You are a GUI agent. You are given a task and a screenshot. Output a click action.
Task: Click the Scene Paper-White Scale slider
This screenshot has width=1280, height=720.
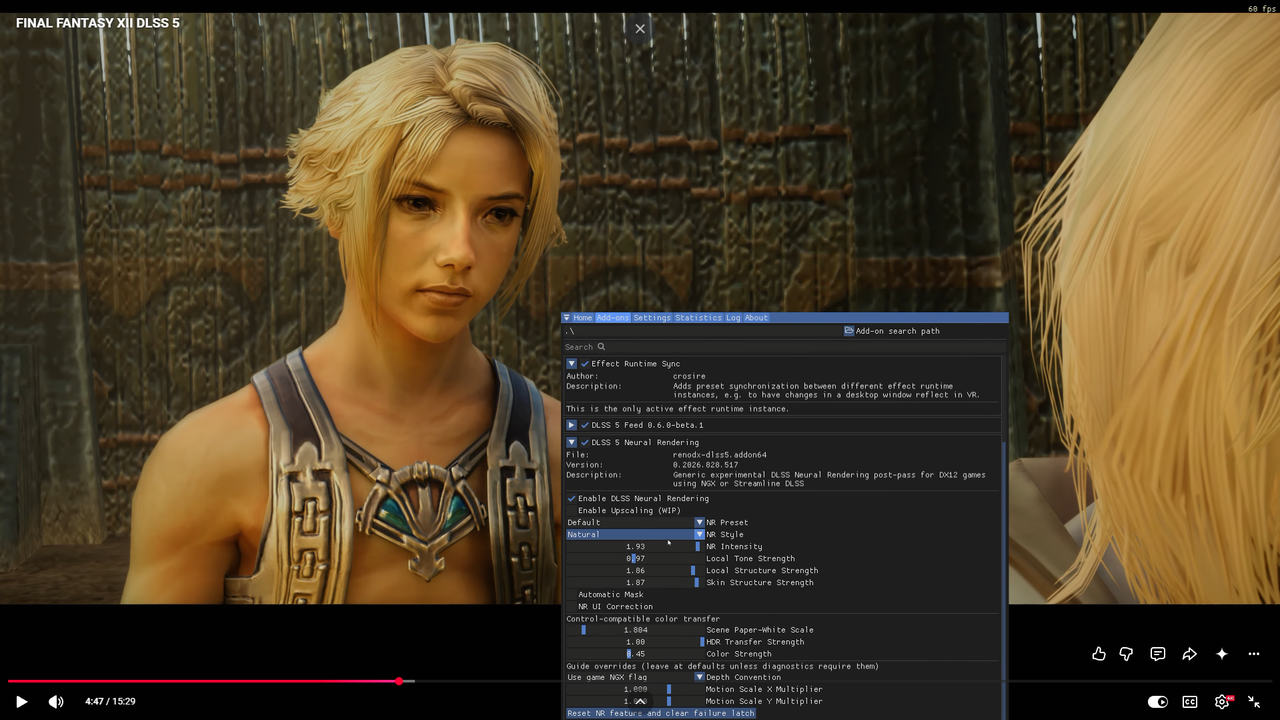(x=635, y=630)
